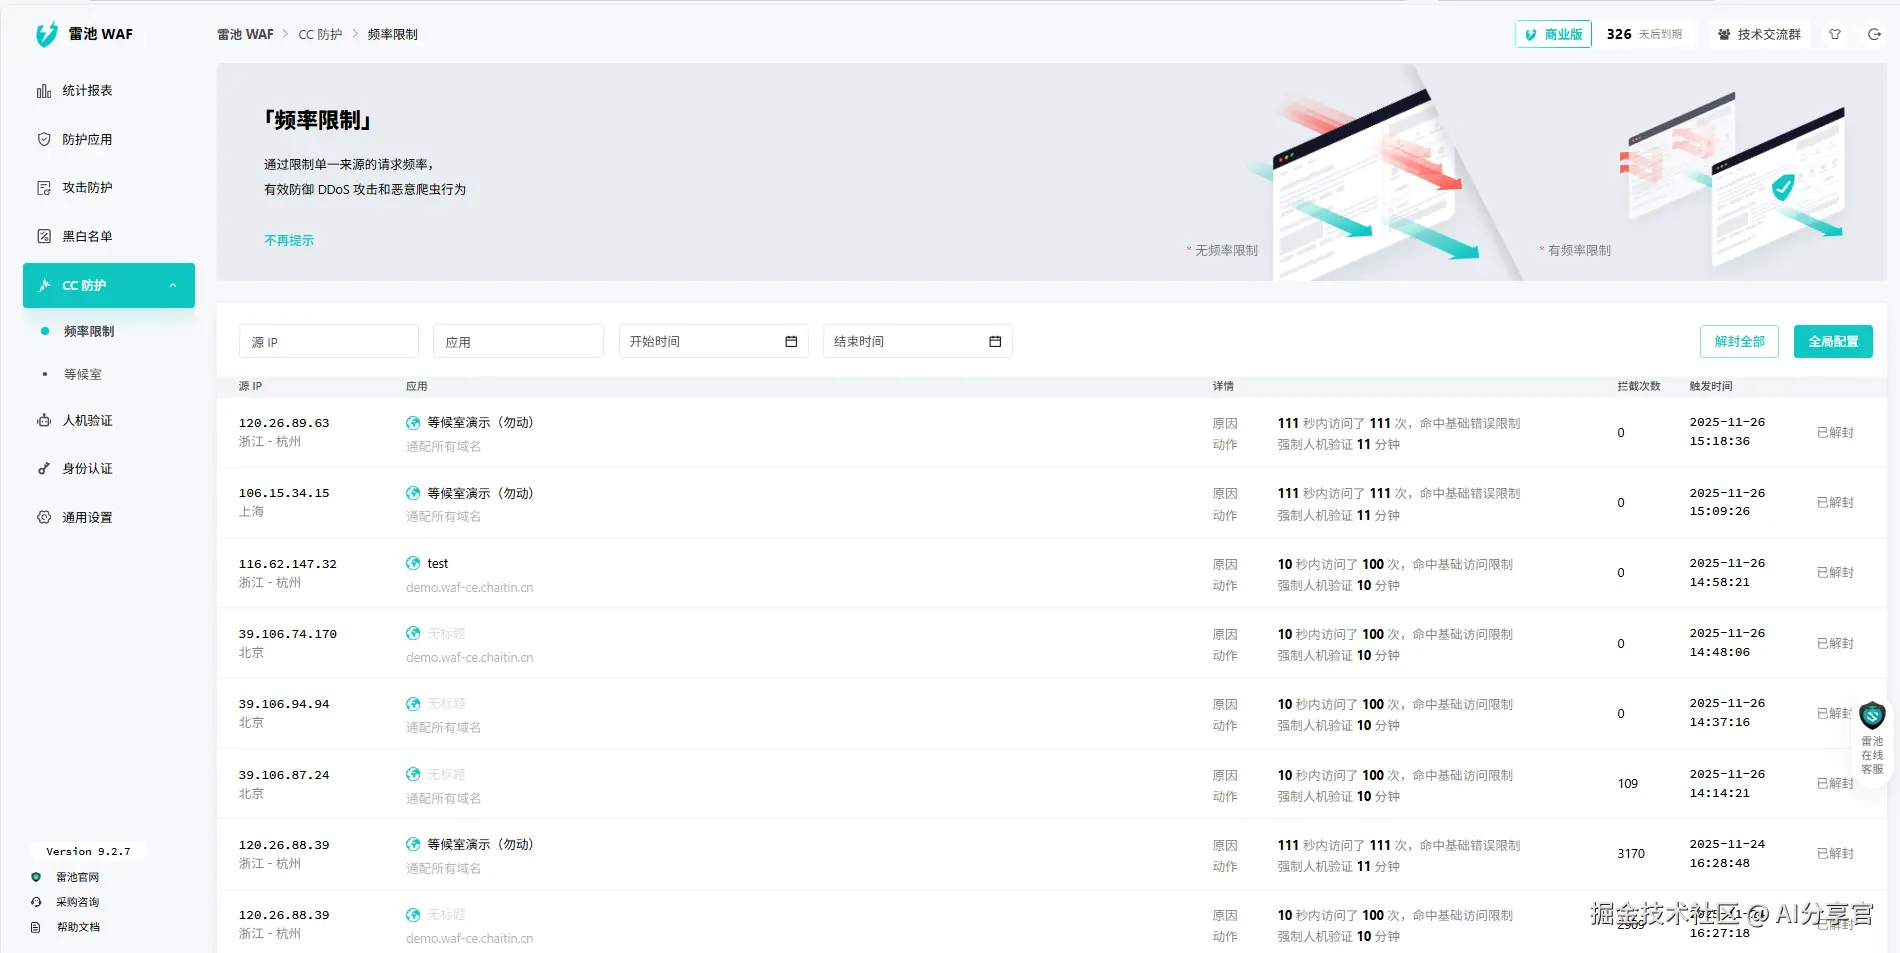Viewport: 1900px width, 953px height.
Task: Select the 频率限制 submenu item
Action: click(89, 332)
